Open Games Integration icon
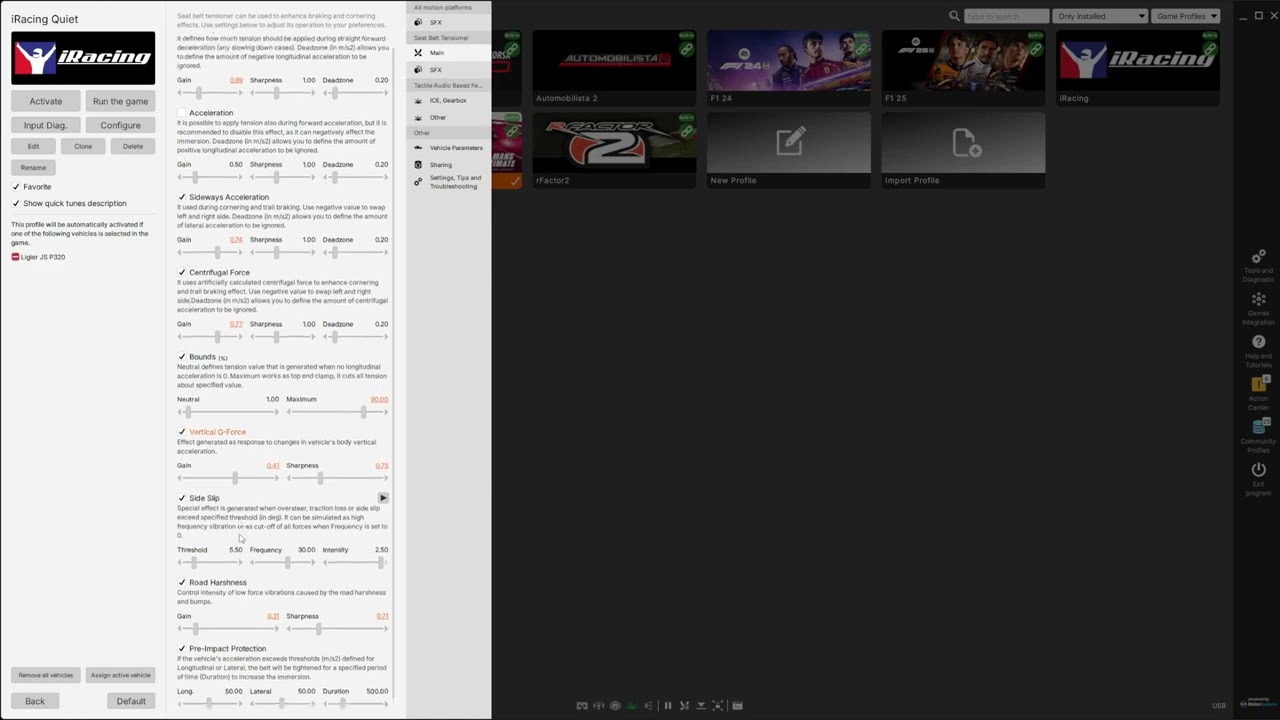The width and height of the screenshot is (1280, 720). (1258, 300)
